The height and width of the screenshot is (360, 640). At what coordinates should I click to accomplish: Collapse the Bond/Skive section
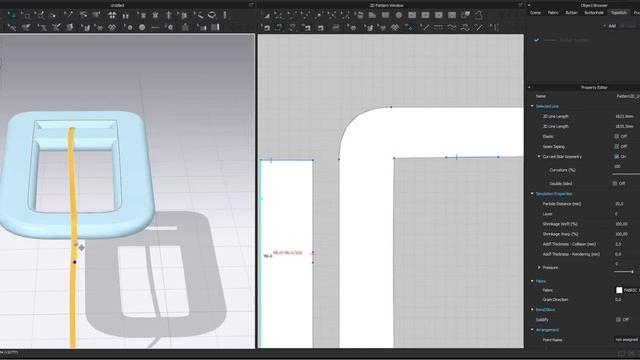(x=532, y=309)
